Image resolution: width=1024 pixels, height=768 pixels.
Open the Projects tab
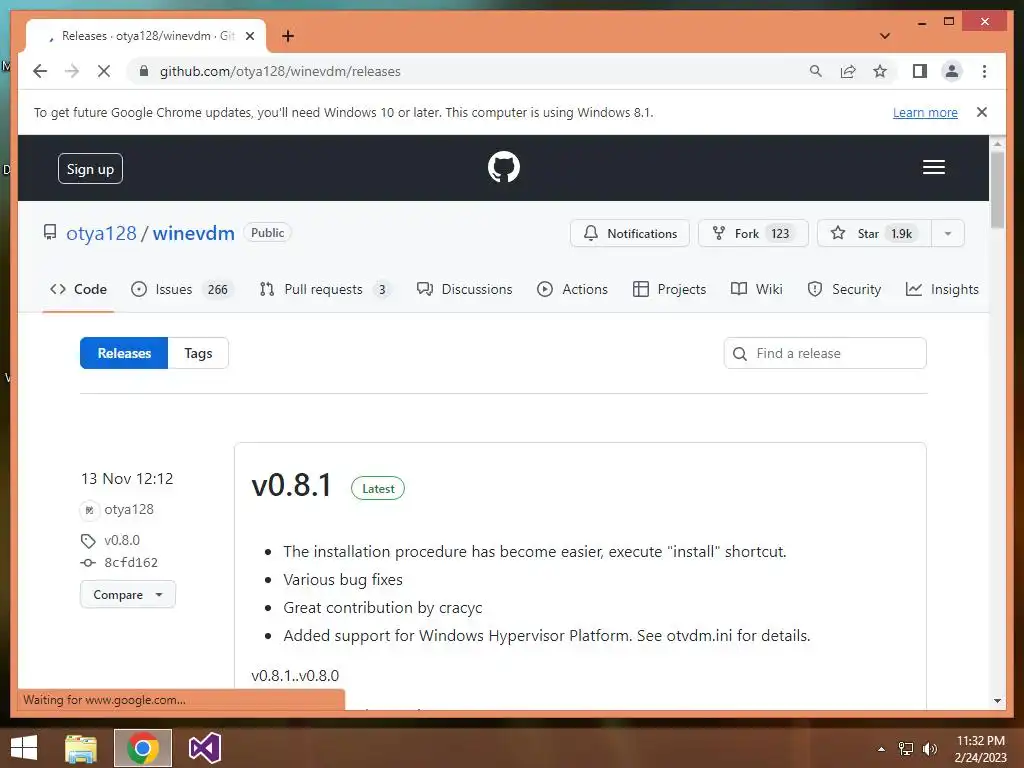tap(669, 289)
